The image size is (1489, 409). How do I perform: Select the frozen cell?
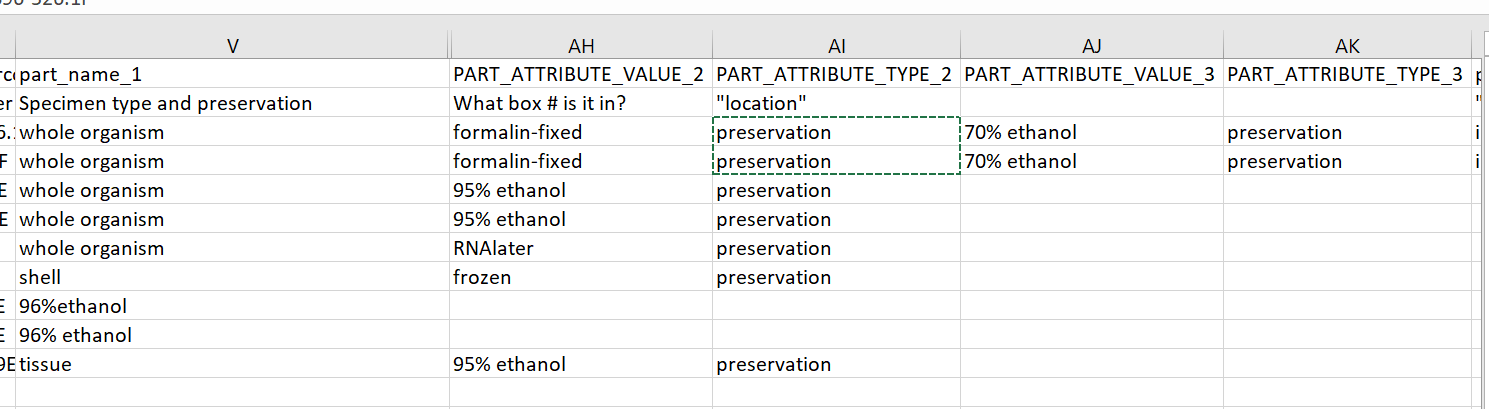click(581, 277)
